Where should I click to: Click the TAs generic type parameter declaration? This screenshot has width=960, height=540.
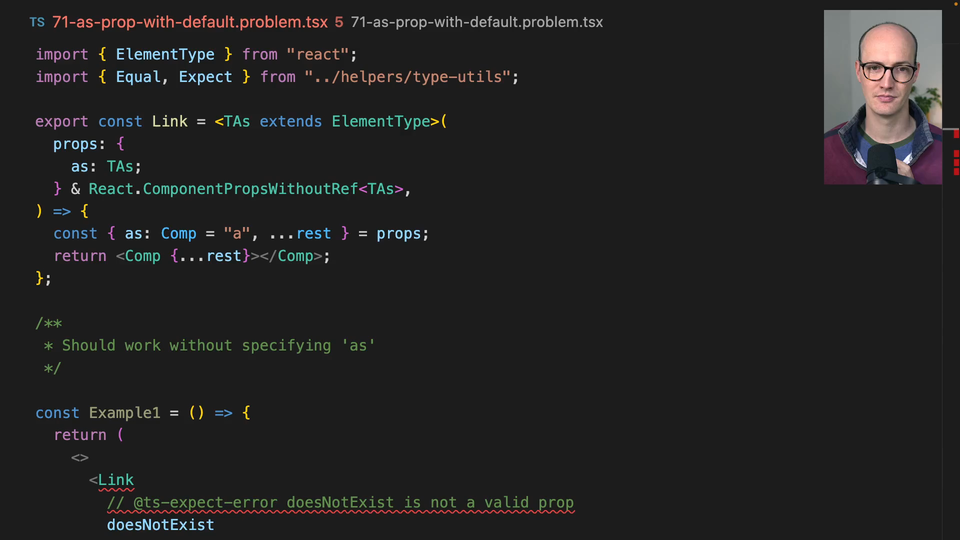click(x=237, y=121)
